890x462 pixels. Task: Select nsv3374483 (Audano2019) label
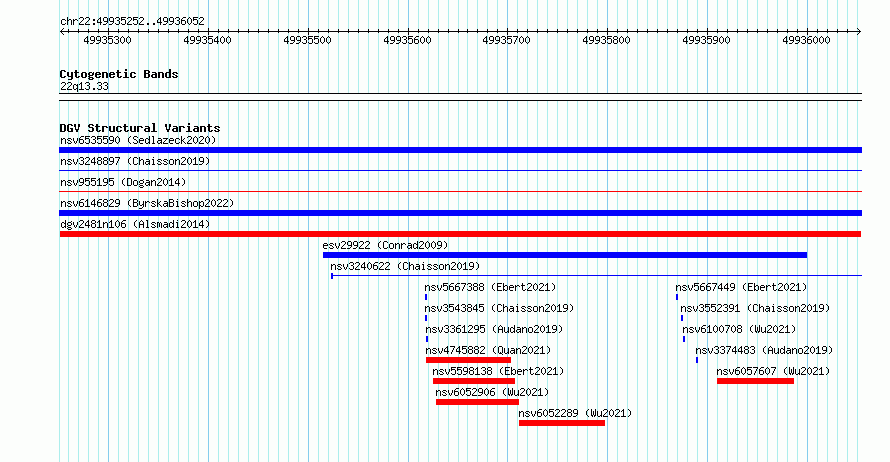(x=765, y=350)
